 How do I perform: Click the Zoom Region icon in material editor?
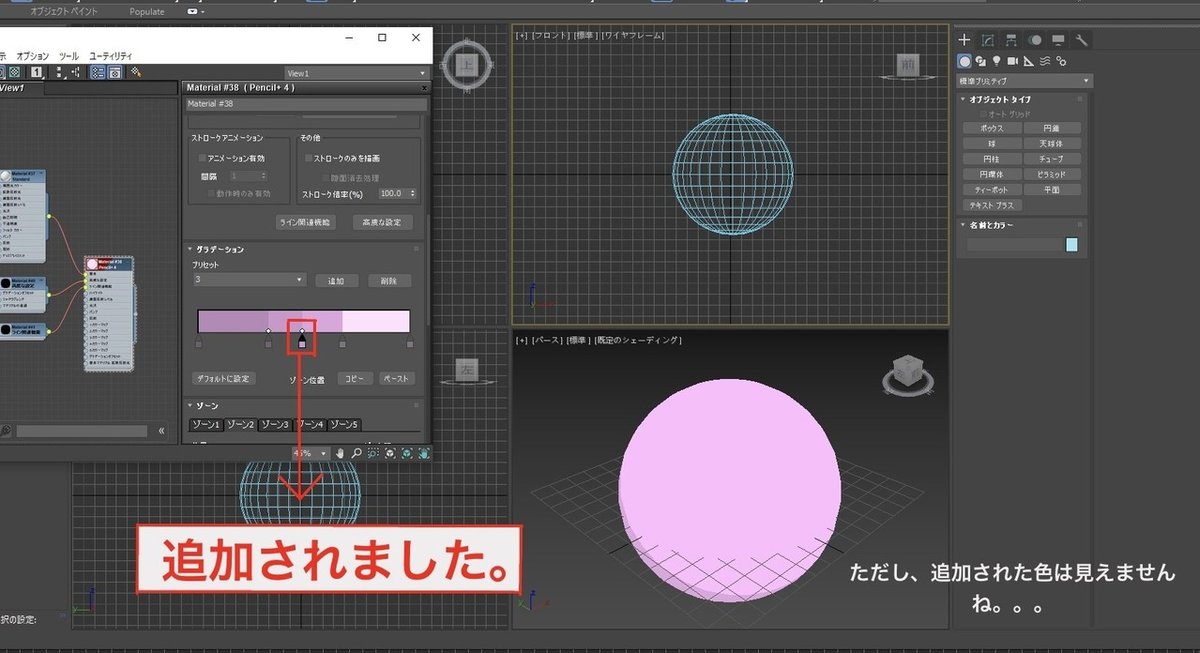(373, 453)
